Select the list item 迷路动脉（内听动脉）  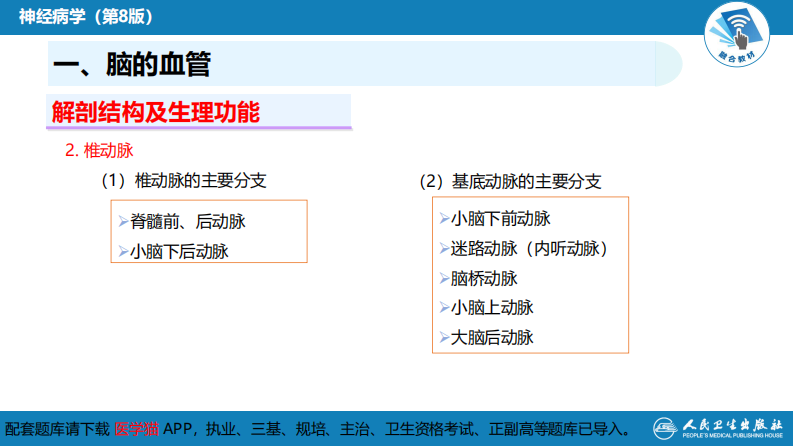529,248
